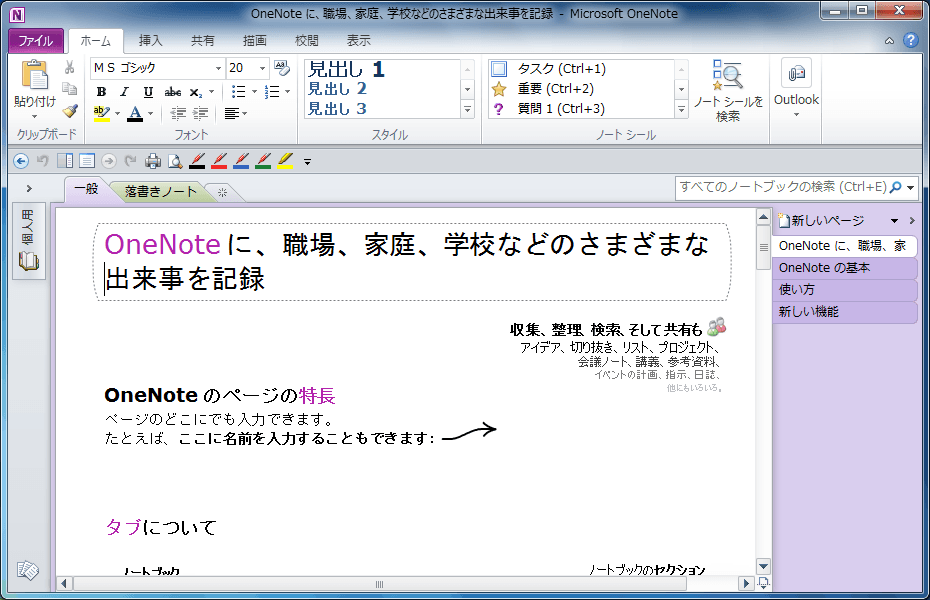Select the Format Painter brush icon
Viewport: 930px width, 600px height.
point(70,111)
